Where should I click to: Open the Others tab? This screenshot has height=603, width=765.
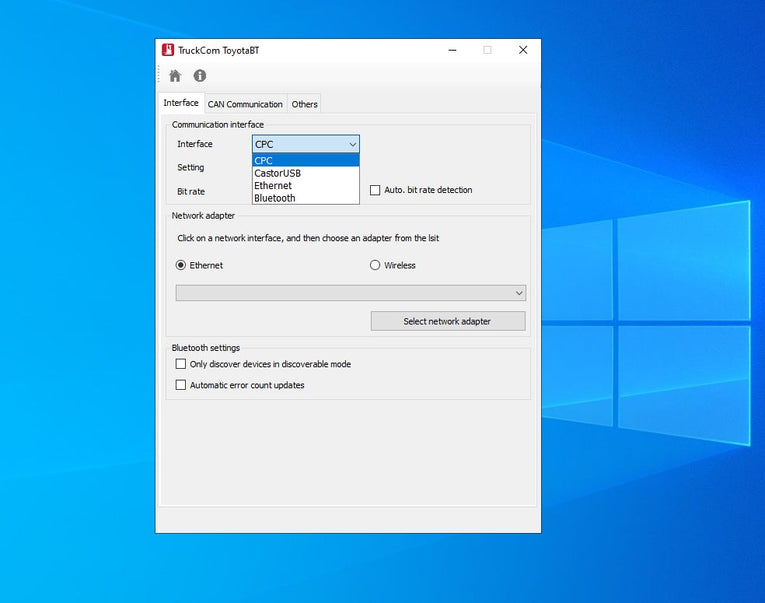[x=305, y=104]
